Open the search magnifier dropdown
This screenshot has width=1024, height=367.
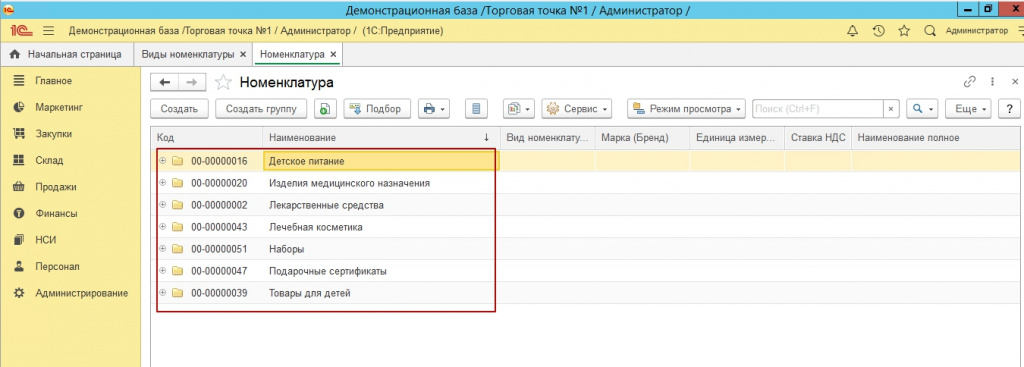[923, 109]
